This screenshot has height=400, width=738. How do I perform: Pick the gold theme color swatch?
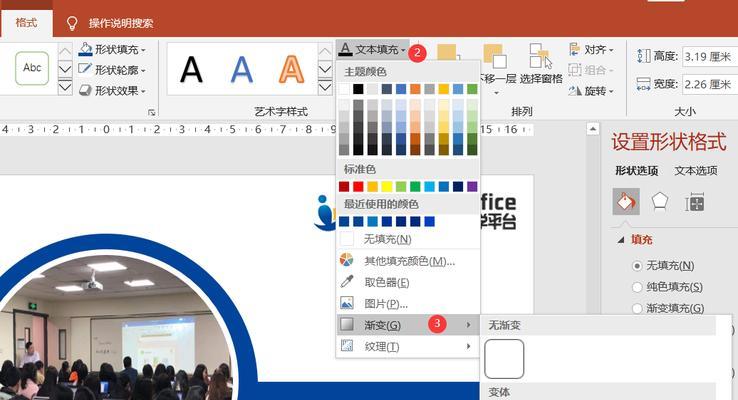pos(444,89)
